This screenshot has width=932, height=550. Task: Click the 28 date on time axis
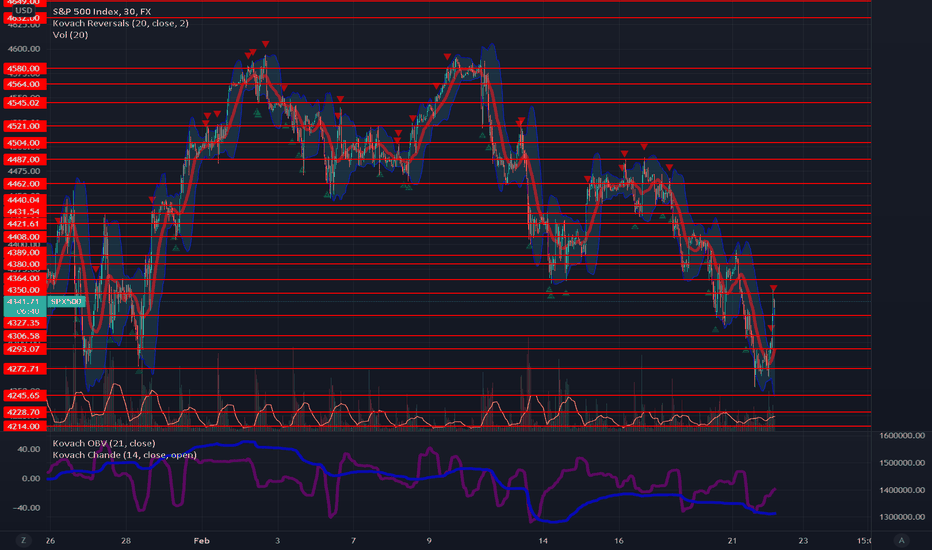125,540
